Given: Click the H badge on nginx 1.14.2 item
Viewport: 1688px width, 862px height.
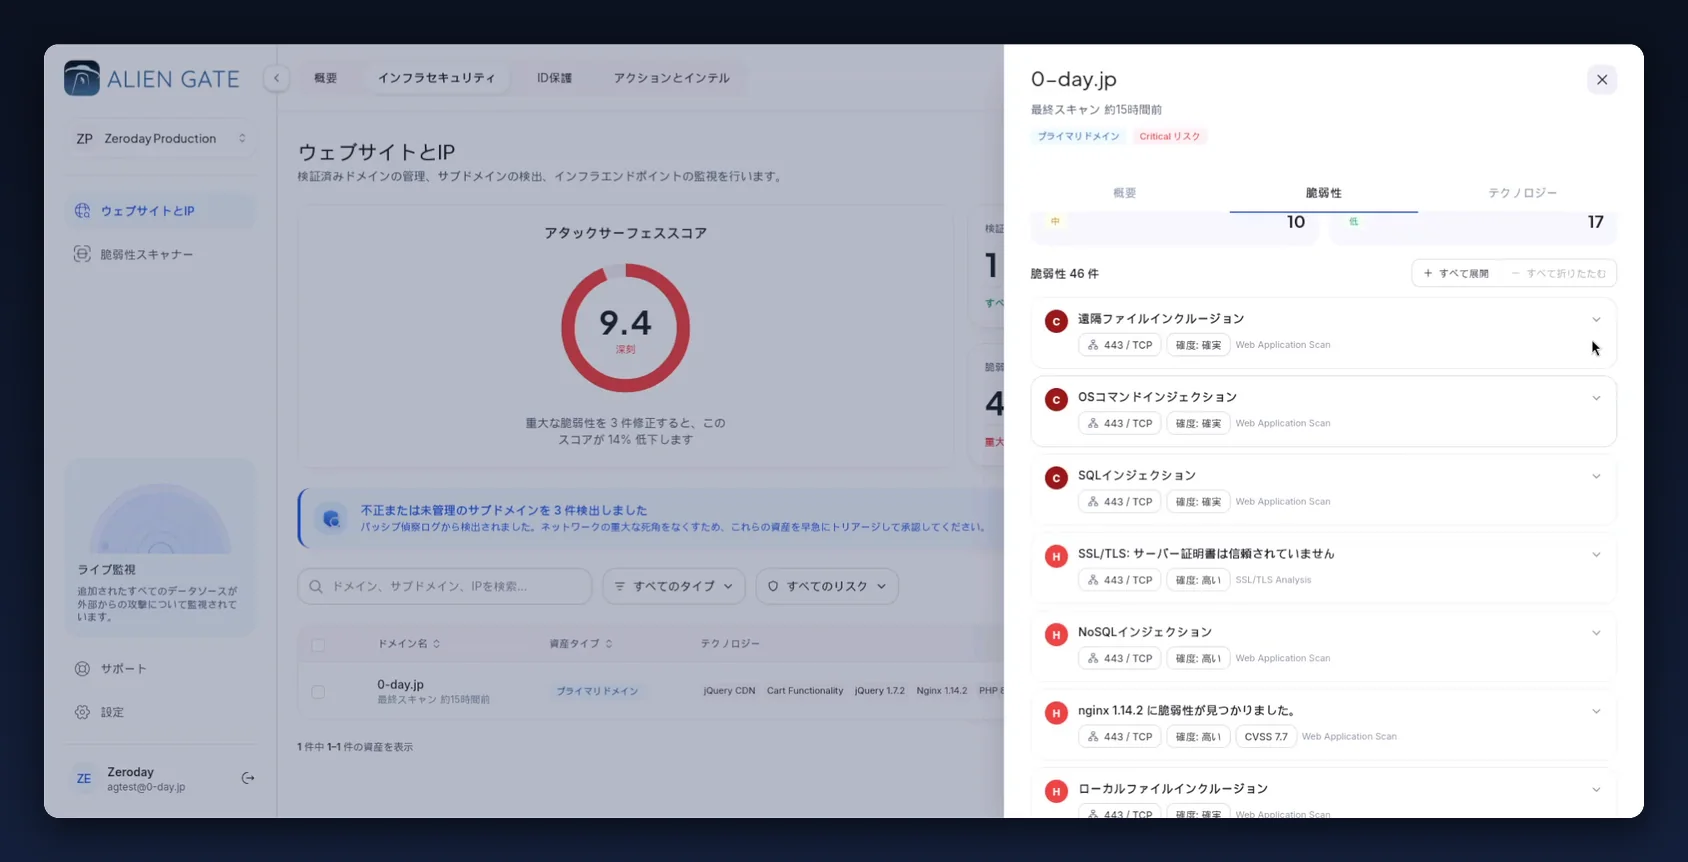Looking at the screenshot, I should (1056, 713).
